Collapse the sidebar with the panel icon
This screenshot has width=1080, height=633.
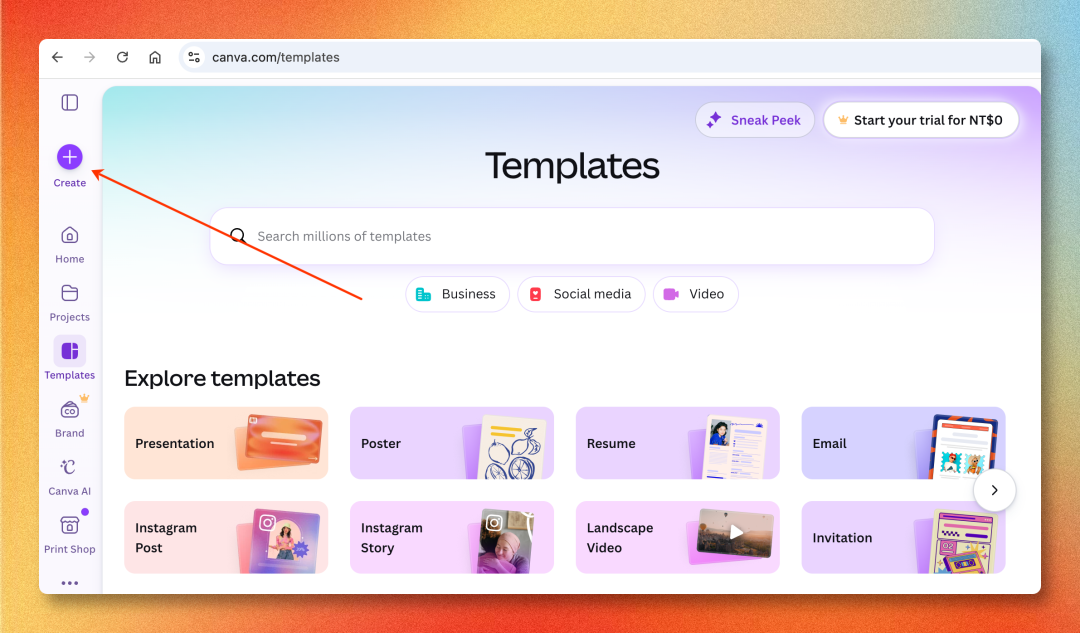click(70, 103)
